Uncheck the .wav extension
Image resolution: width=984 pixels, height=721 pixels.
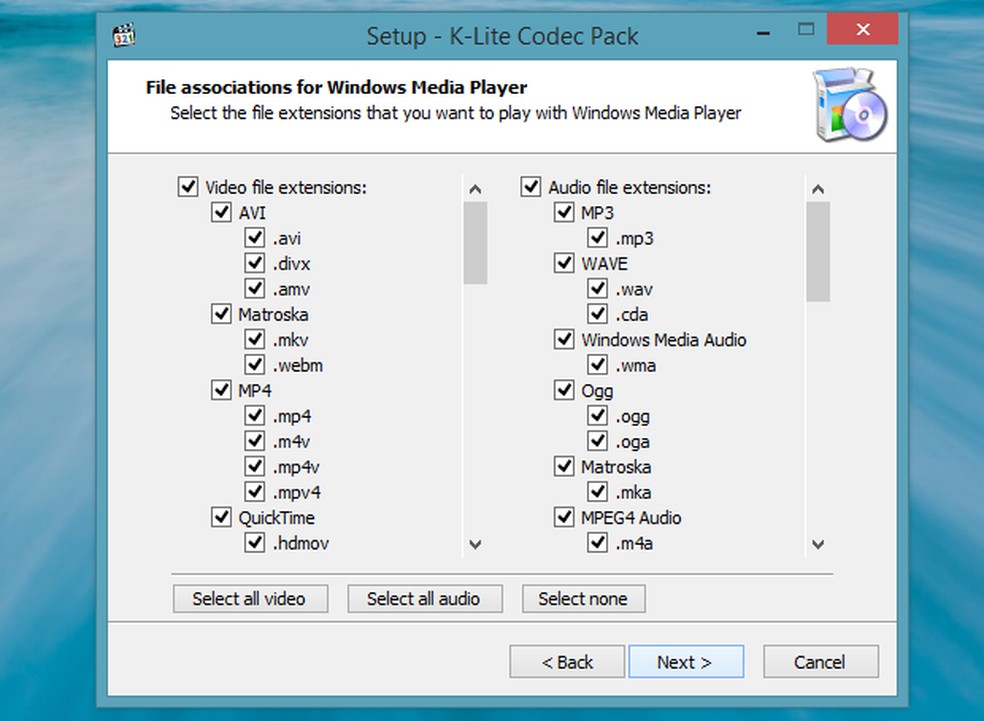[x=597, y=288]
